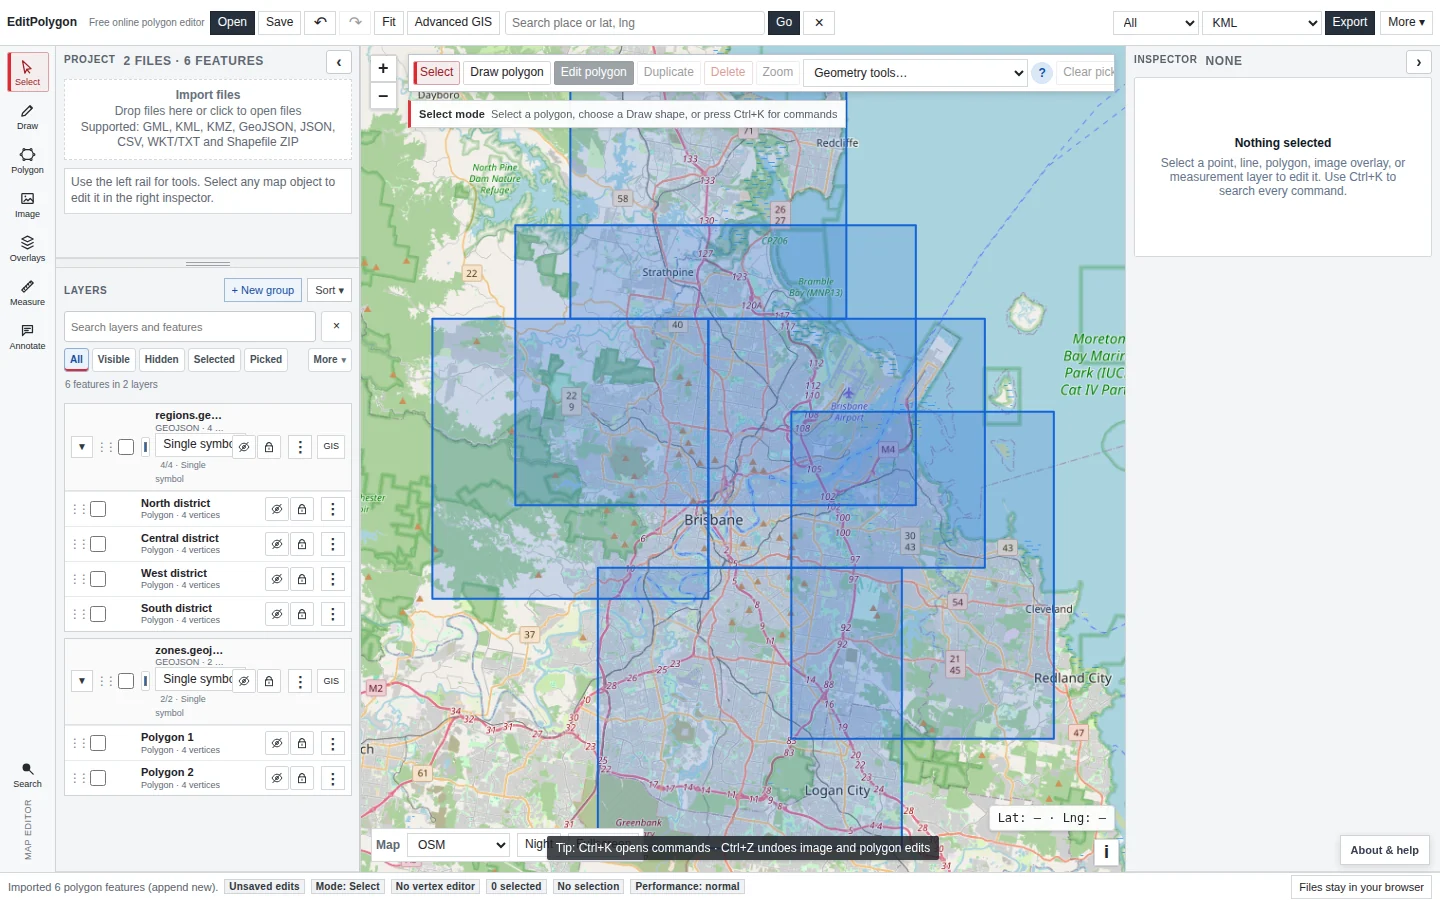Clear the place search with X button
Screen dimensions: 1440x900
pyautogui.click(x=819, y=22)
